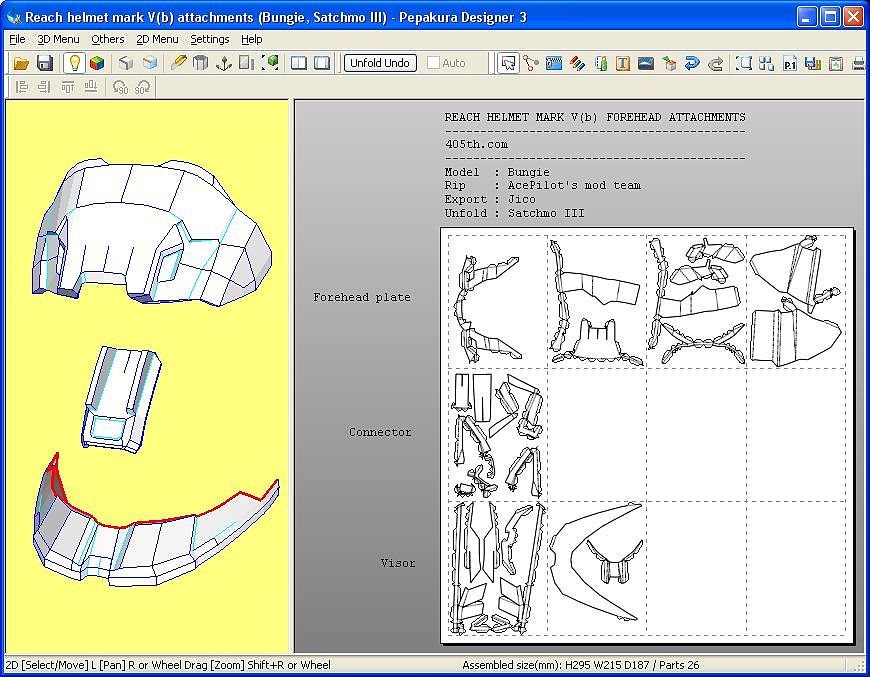The width and height of the screenshot is (870, 677).
Task: Click the save-with-chart export icon
Action: point(813,63)
